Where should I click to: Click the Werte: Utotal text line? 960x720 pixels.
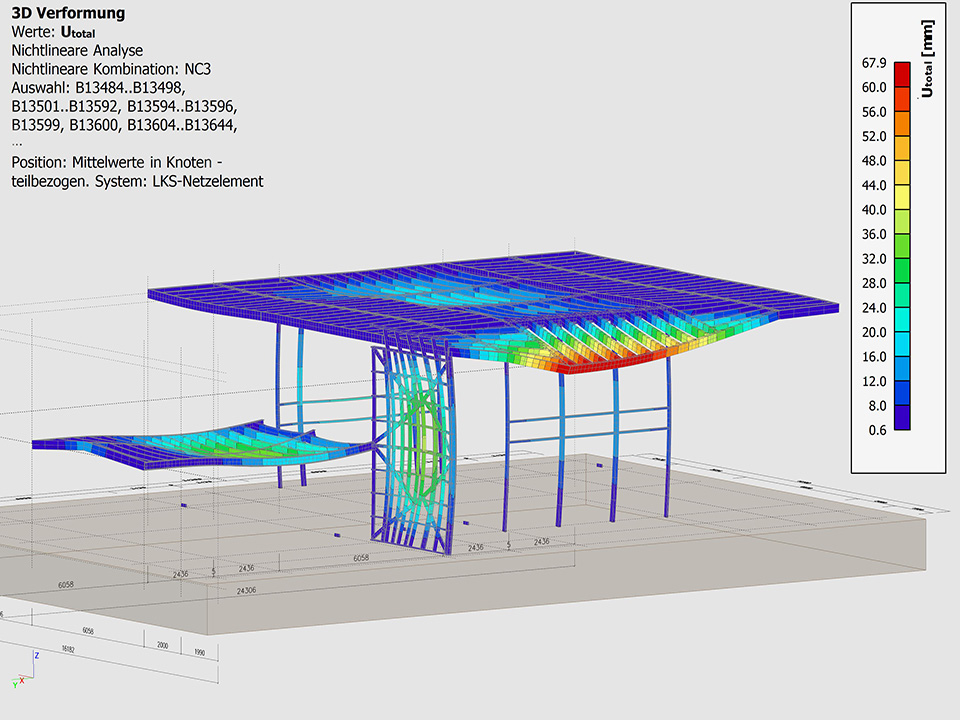[60, 32]
